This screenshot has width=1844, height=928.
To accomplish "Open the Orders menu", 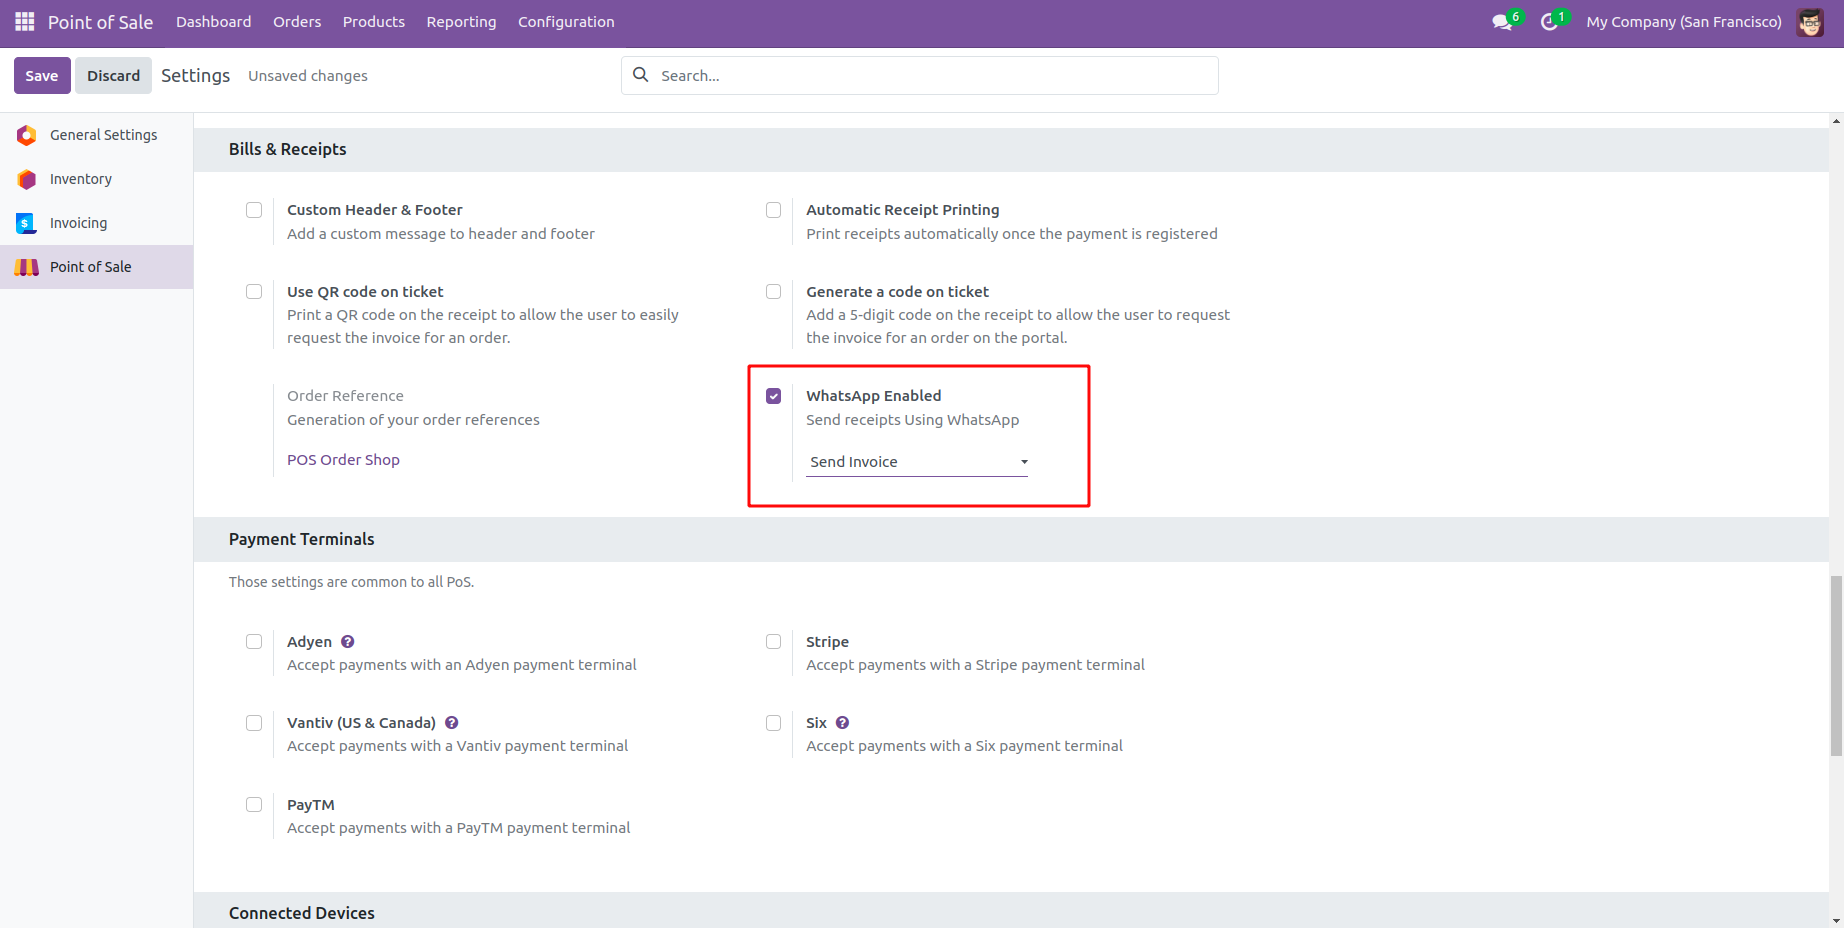I will pyautogui.click(x=297, y=22).
